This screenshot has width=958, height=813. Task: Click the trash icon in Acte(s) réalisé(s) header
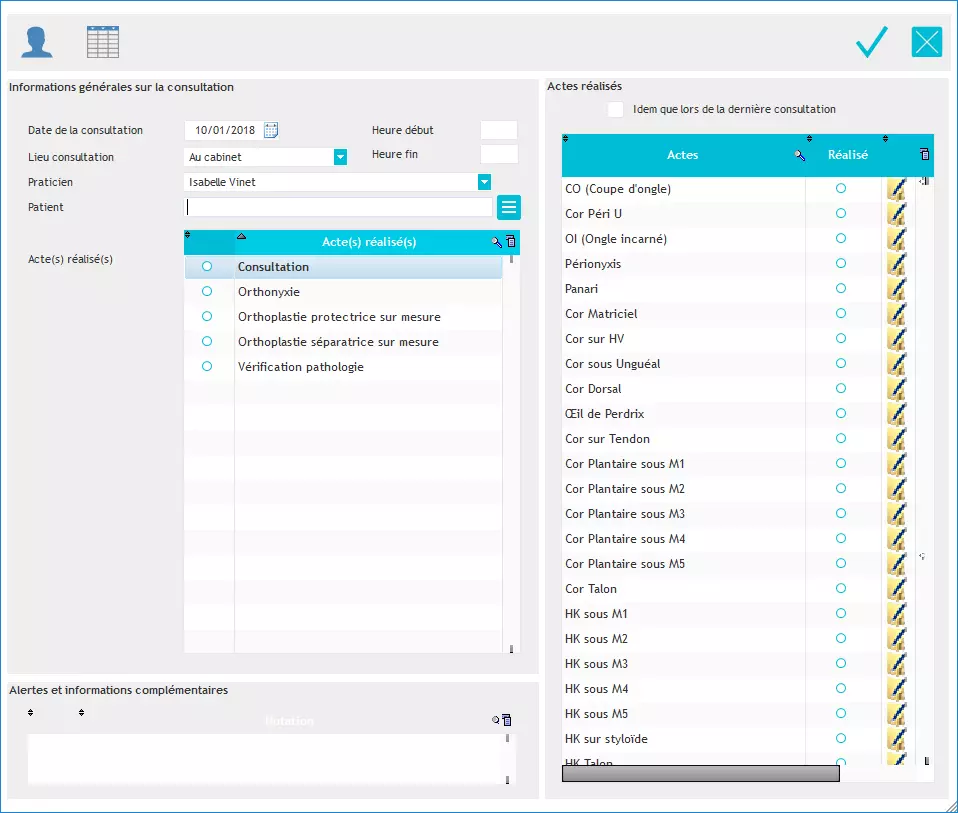tap(511, 241)
